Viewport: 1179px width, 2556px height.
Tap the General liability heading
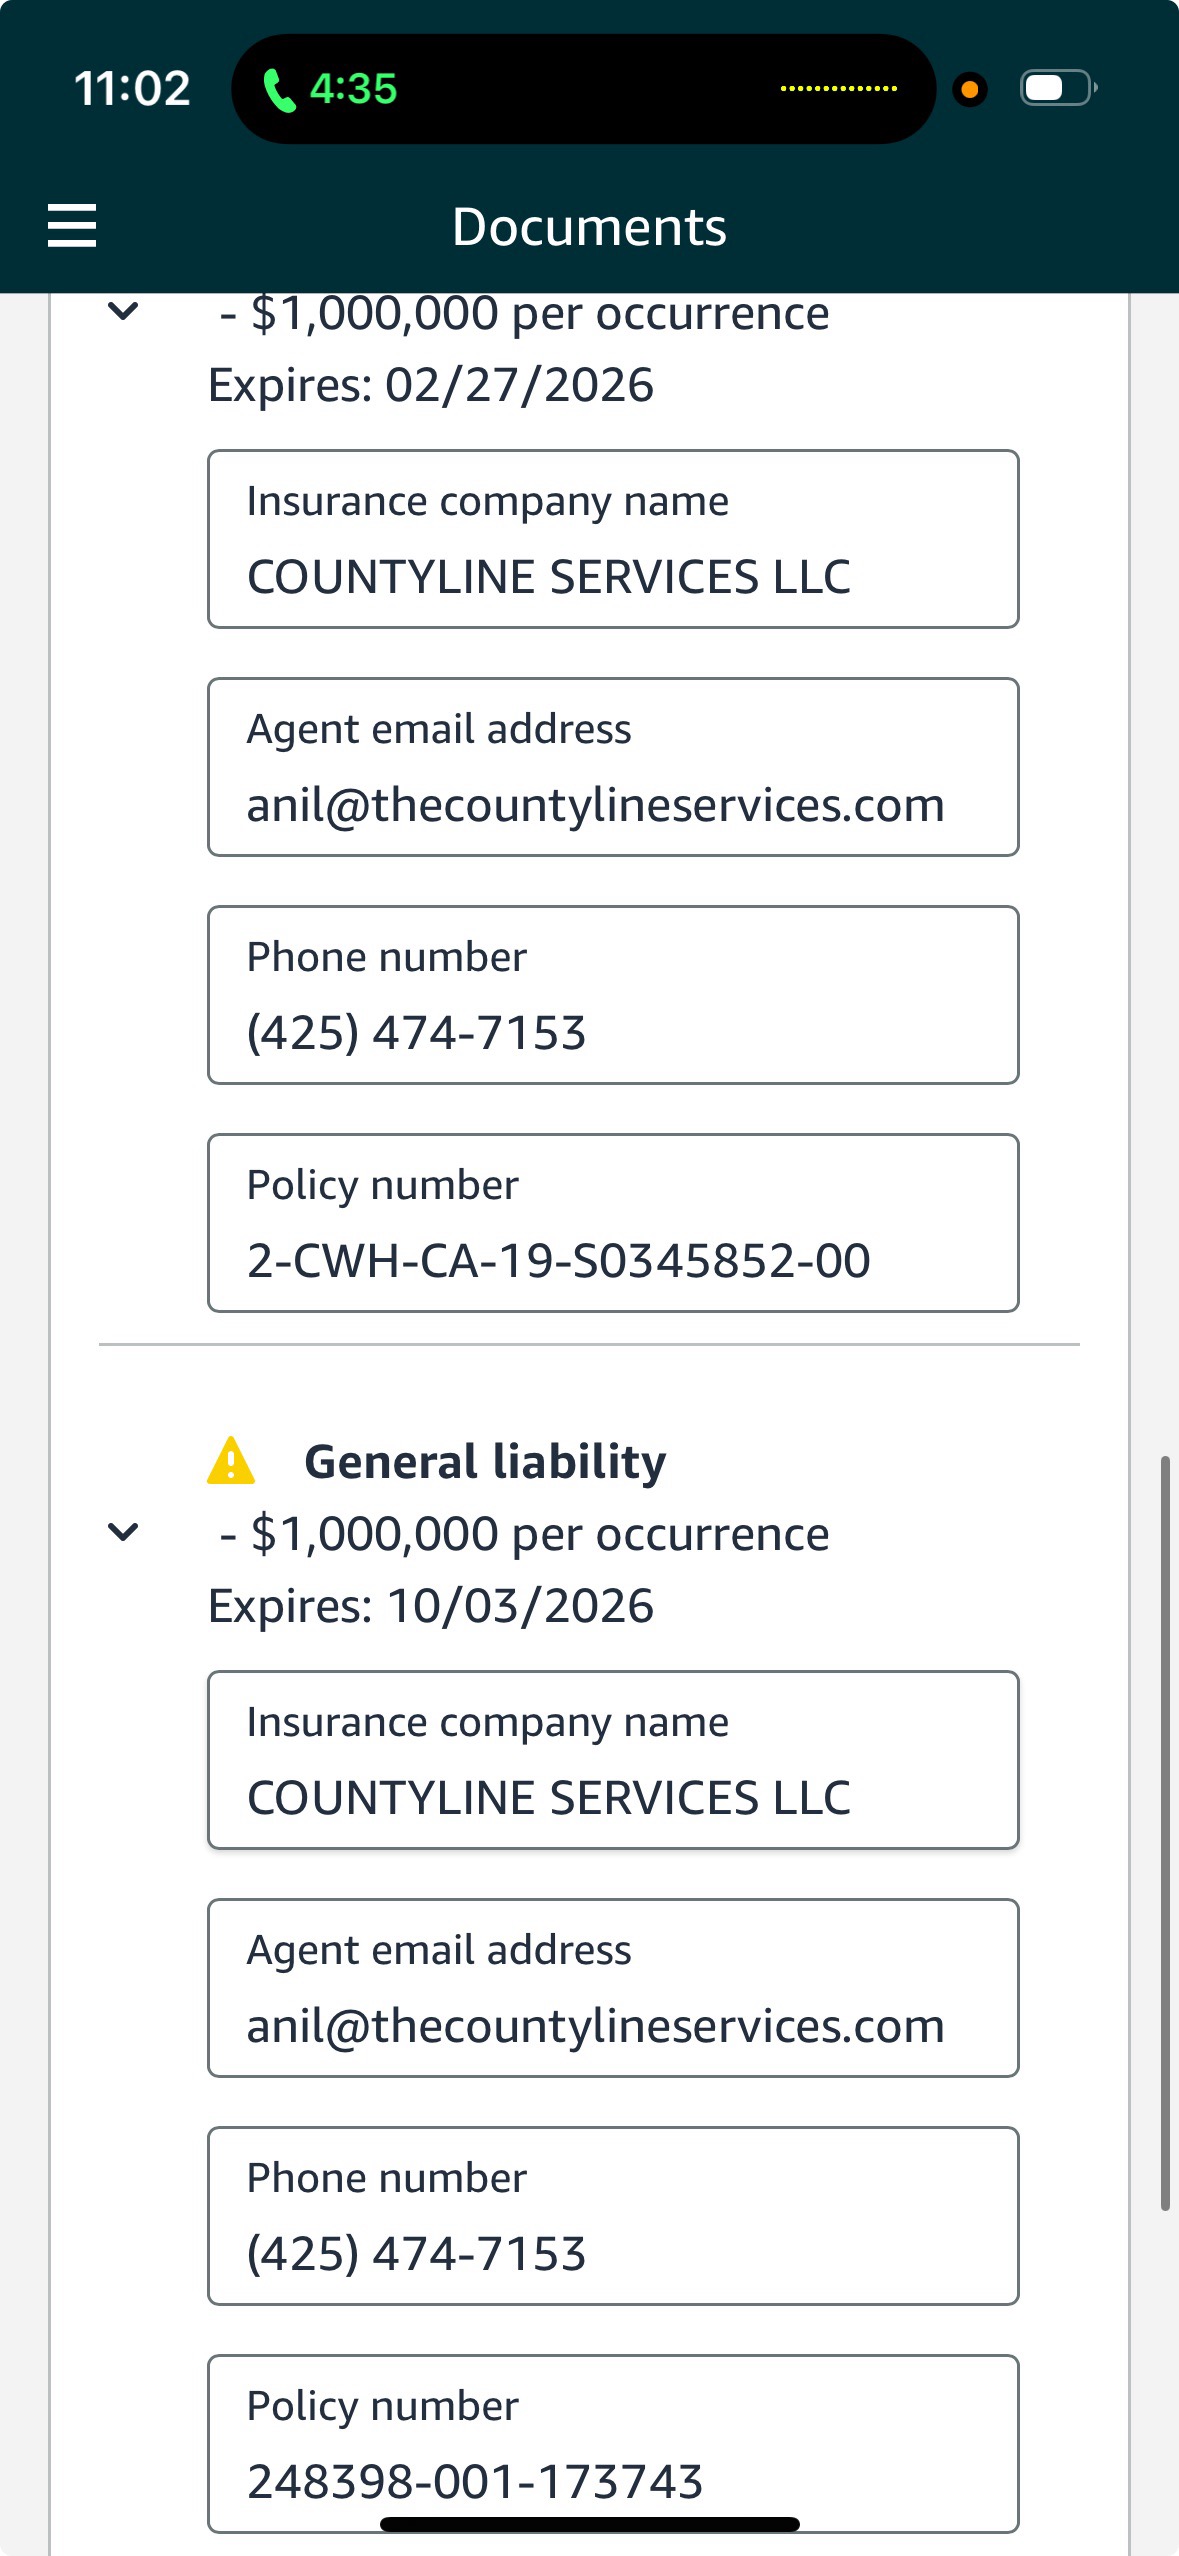[485, 1461]
